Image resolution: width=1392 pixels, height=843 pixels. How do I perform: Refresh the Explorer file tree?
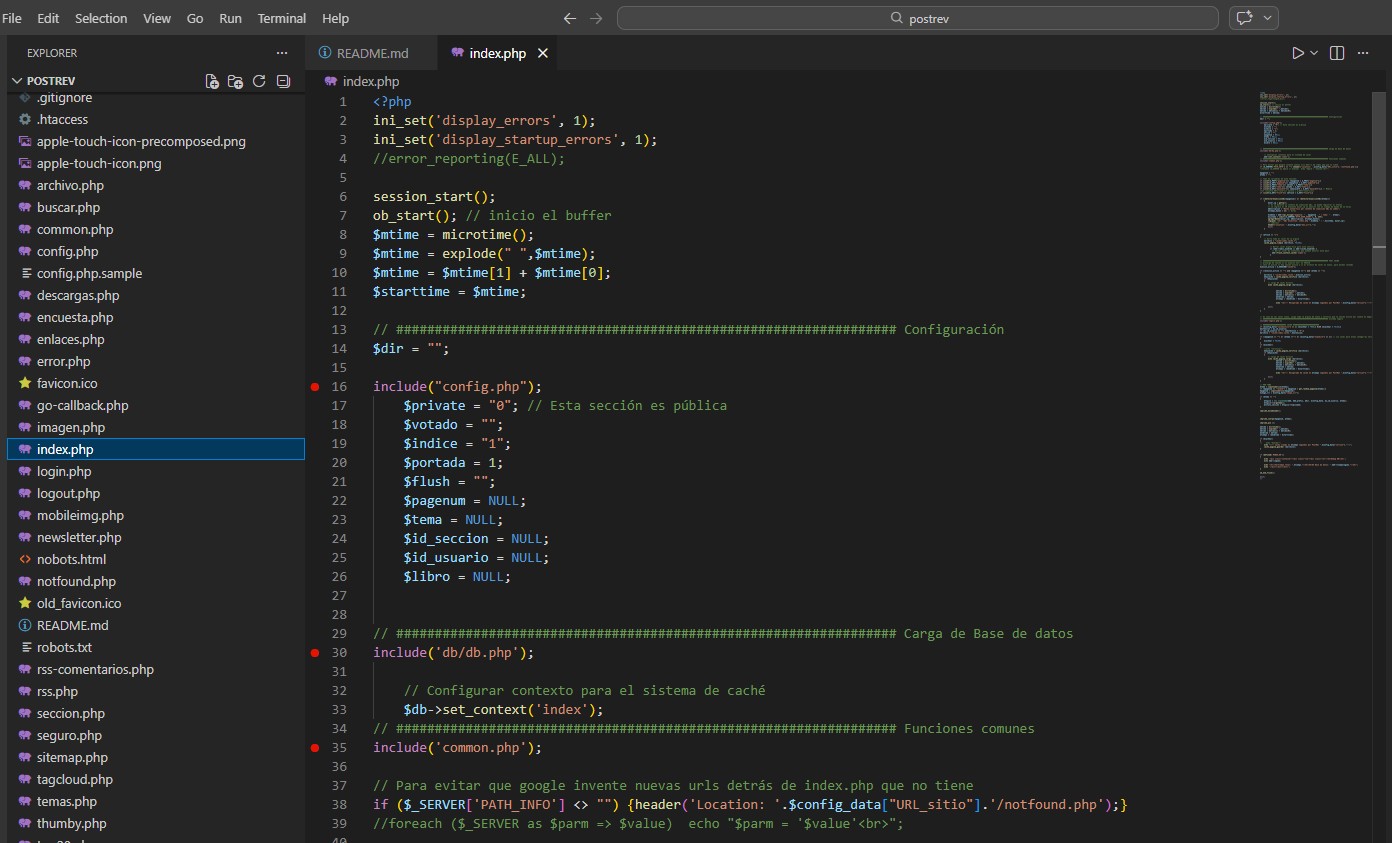click(259, 81)
